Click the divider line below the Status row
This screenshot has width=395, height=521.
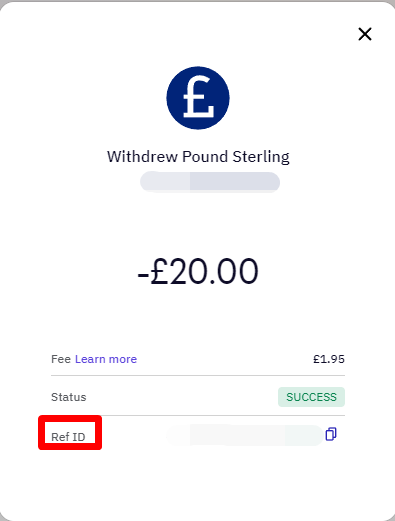point(198,415)
